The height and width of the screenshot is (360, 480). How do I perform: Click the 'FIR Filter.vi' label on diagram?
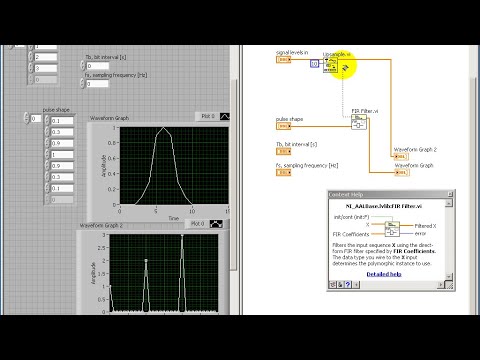[x=365, y=111]
